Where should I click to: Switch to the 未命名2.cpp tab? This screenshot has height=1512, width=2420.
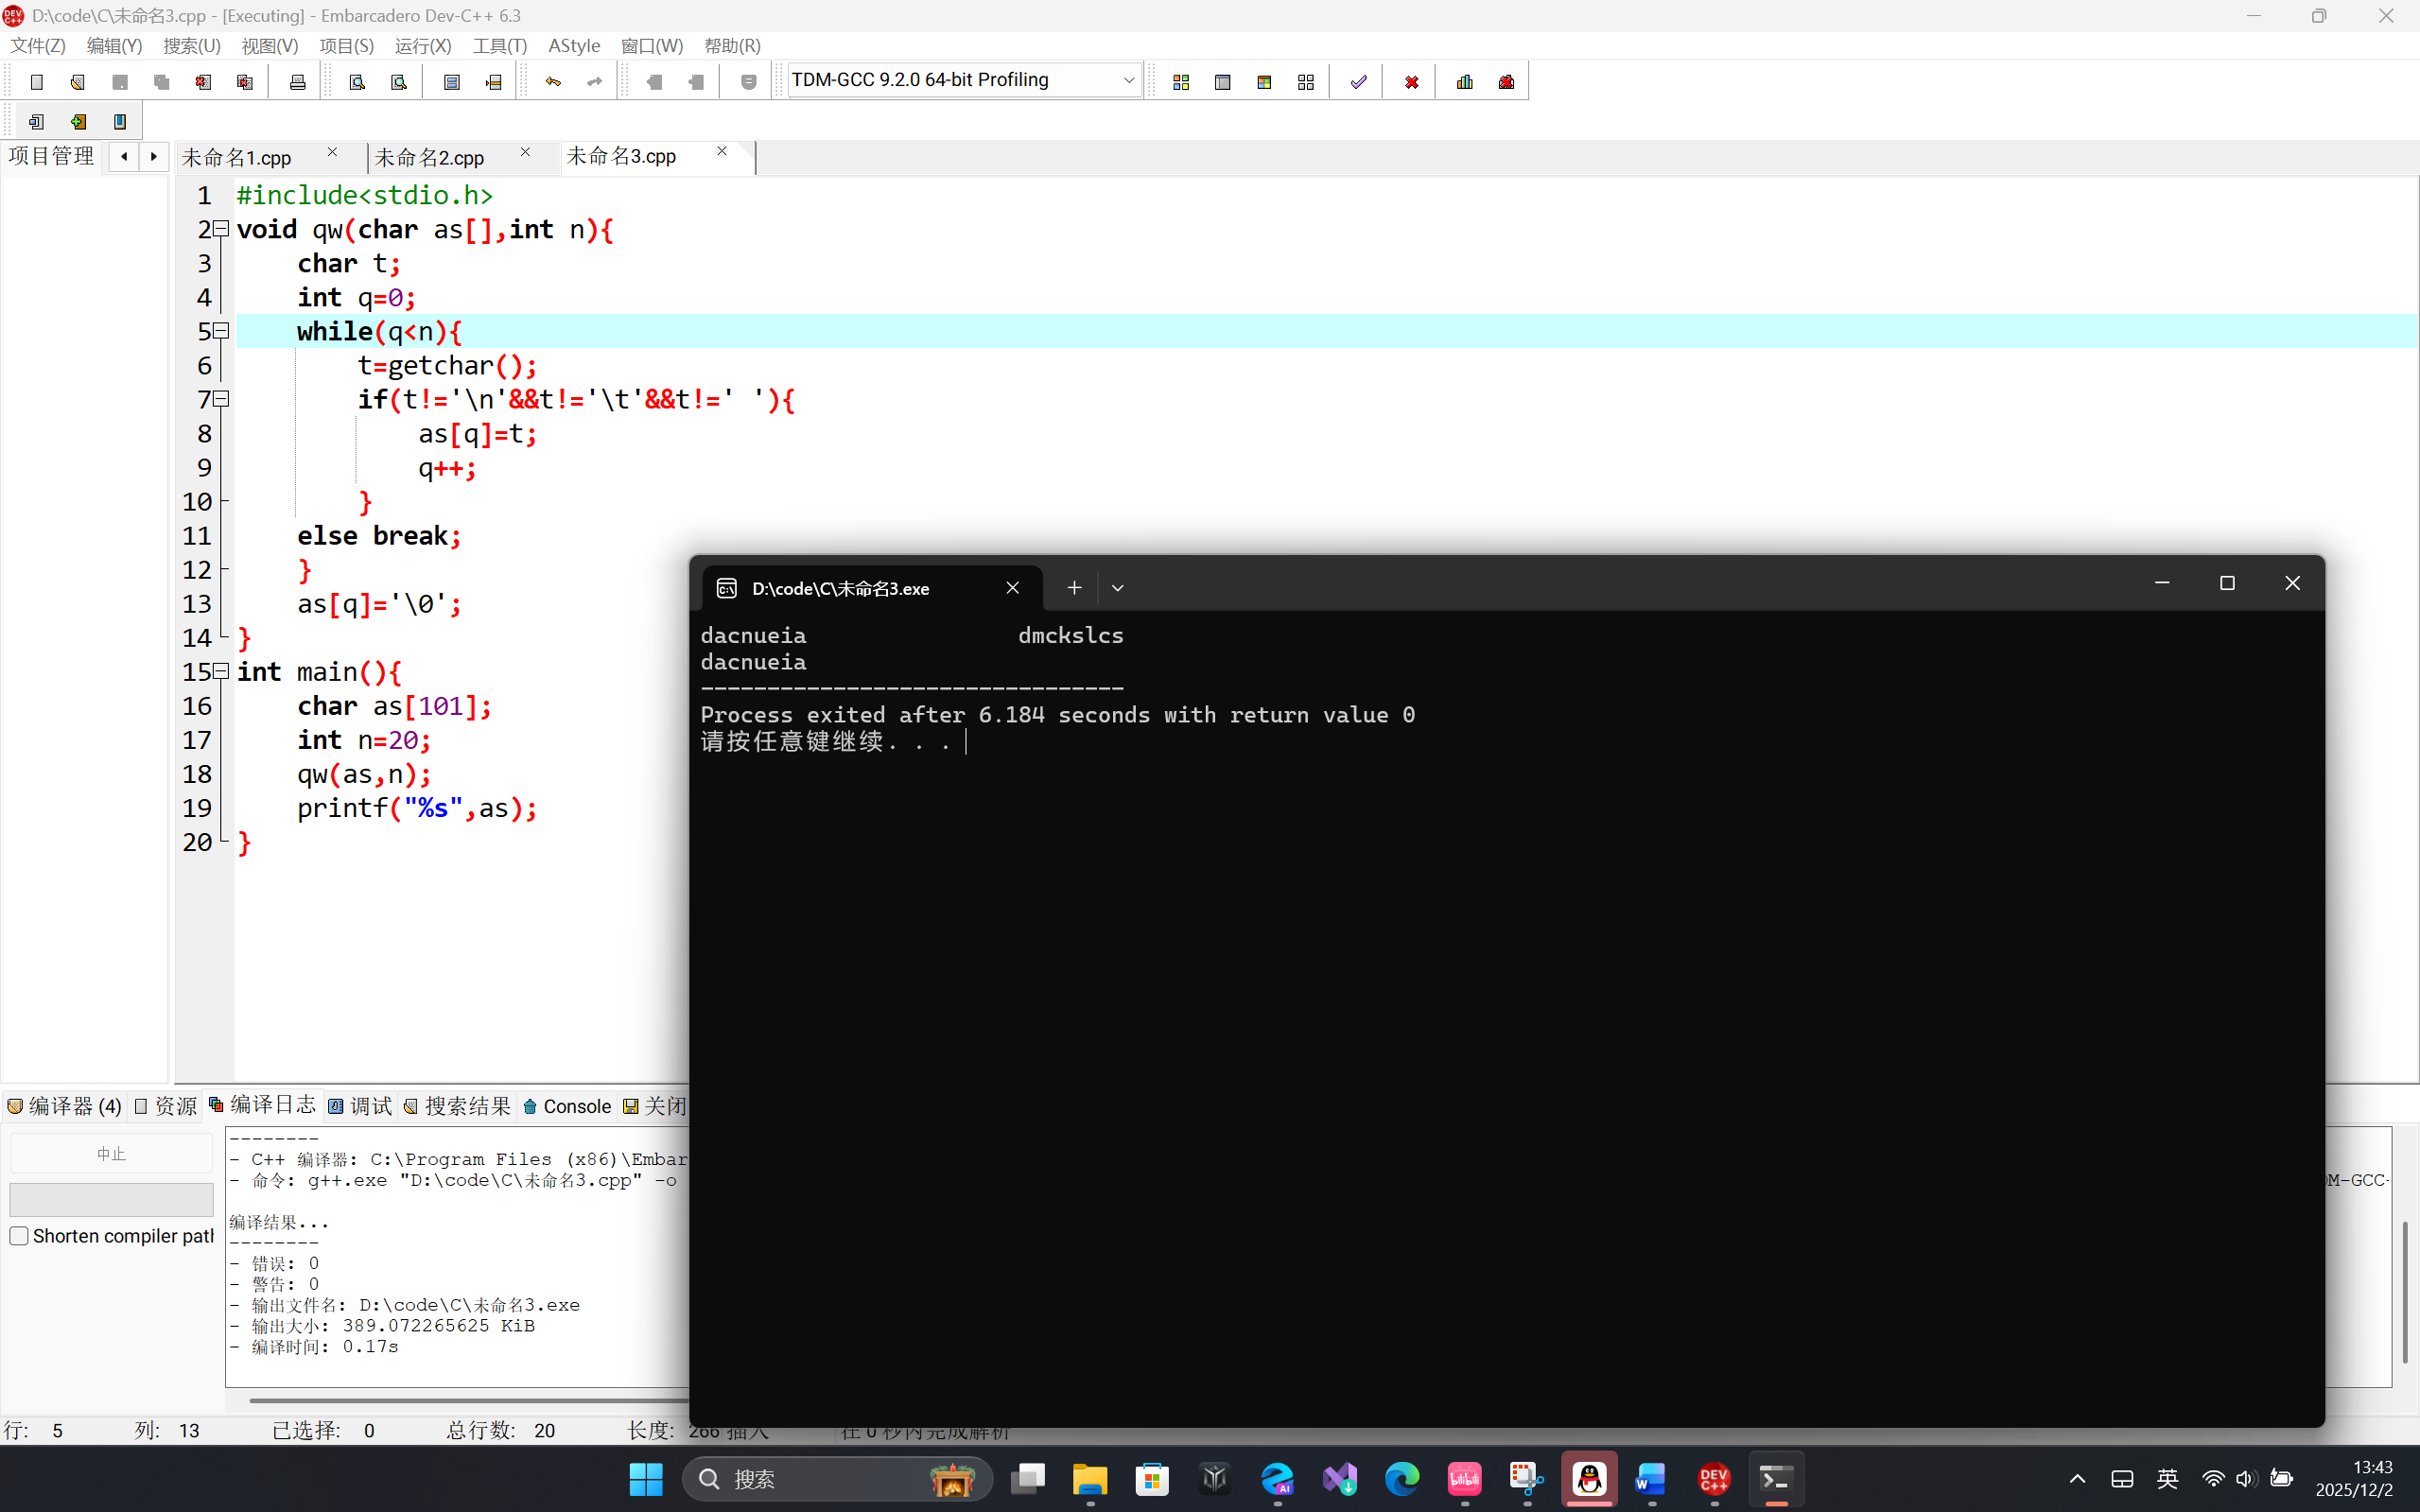430,157
